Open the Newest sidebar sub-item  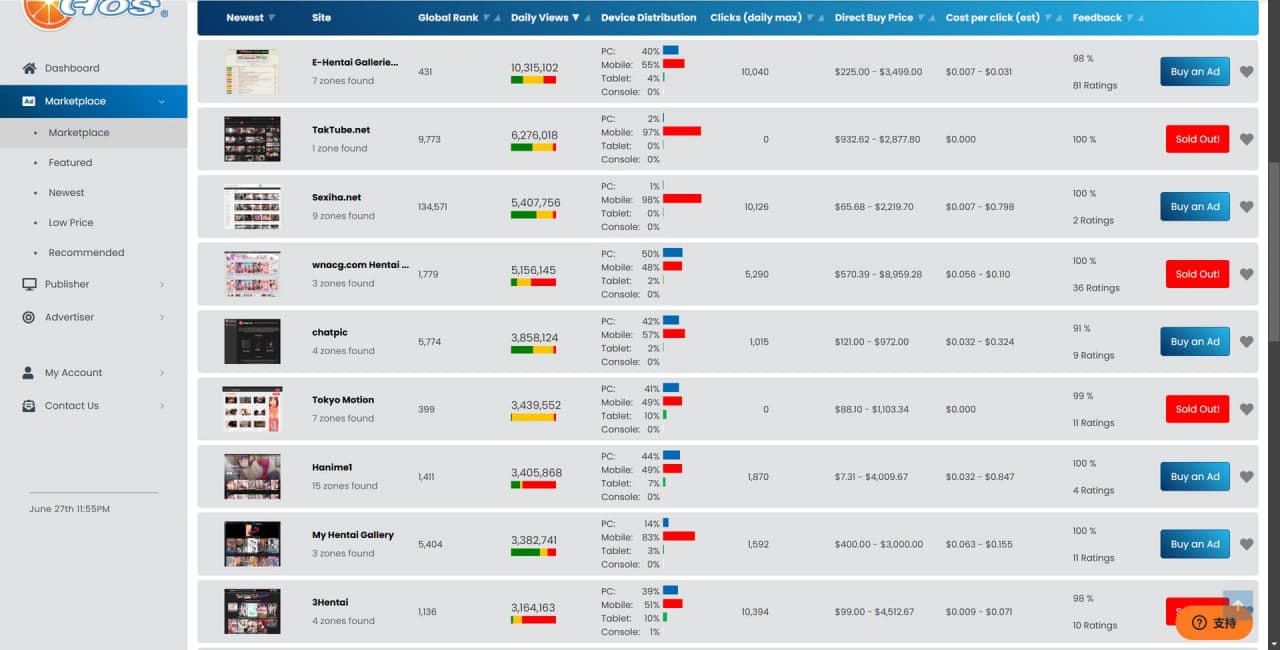tap(66, 193)
